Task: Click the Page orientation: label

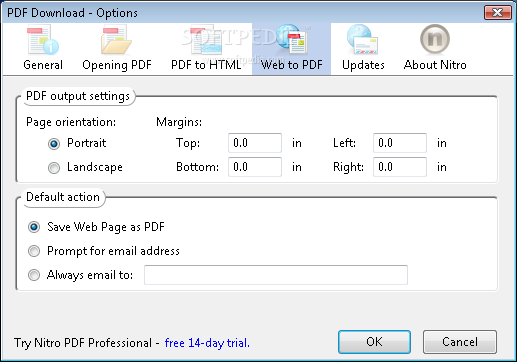Action: pos(71,122)
